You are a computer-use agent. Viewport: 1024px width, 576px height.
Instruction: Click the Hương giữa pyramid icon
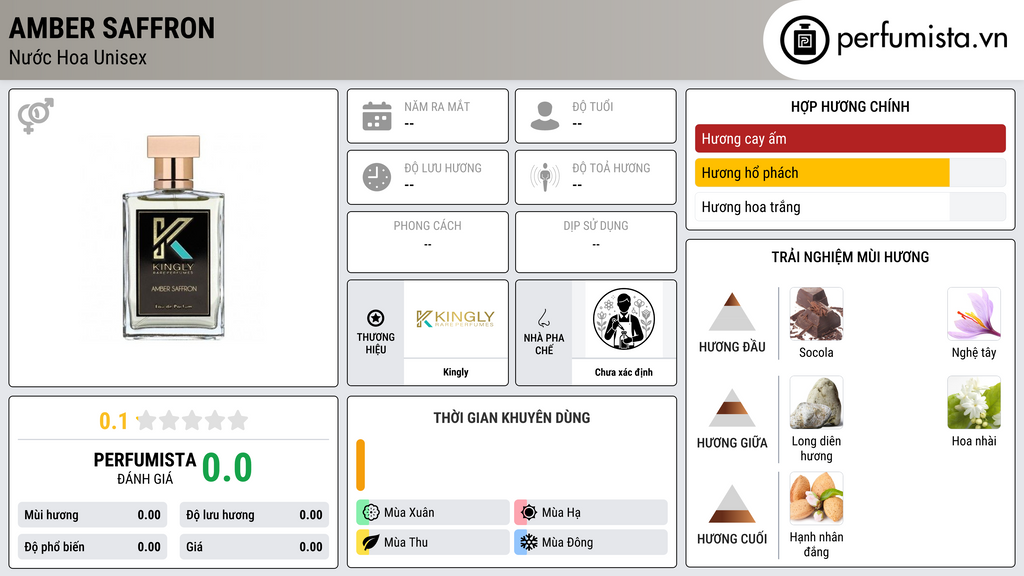pyautogui.click(x=732, y=408)
